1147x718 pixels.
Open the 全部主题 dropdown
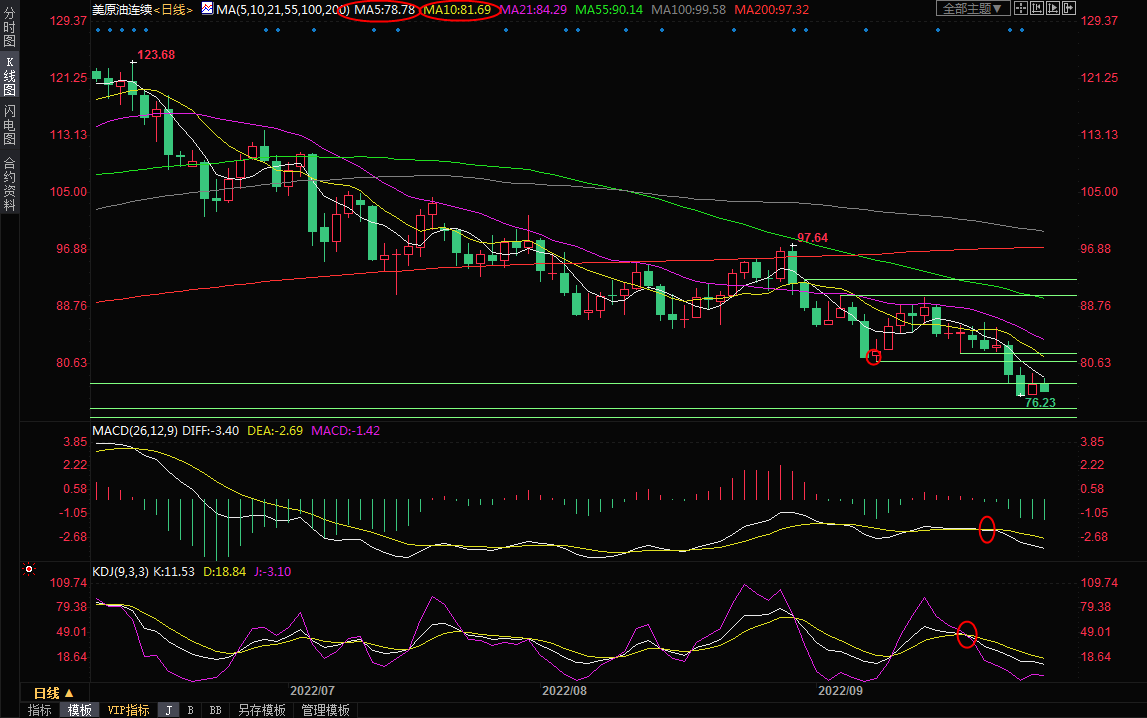(x=972, y=8)
